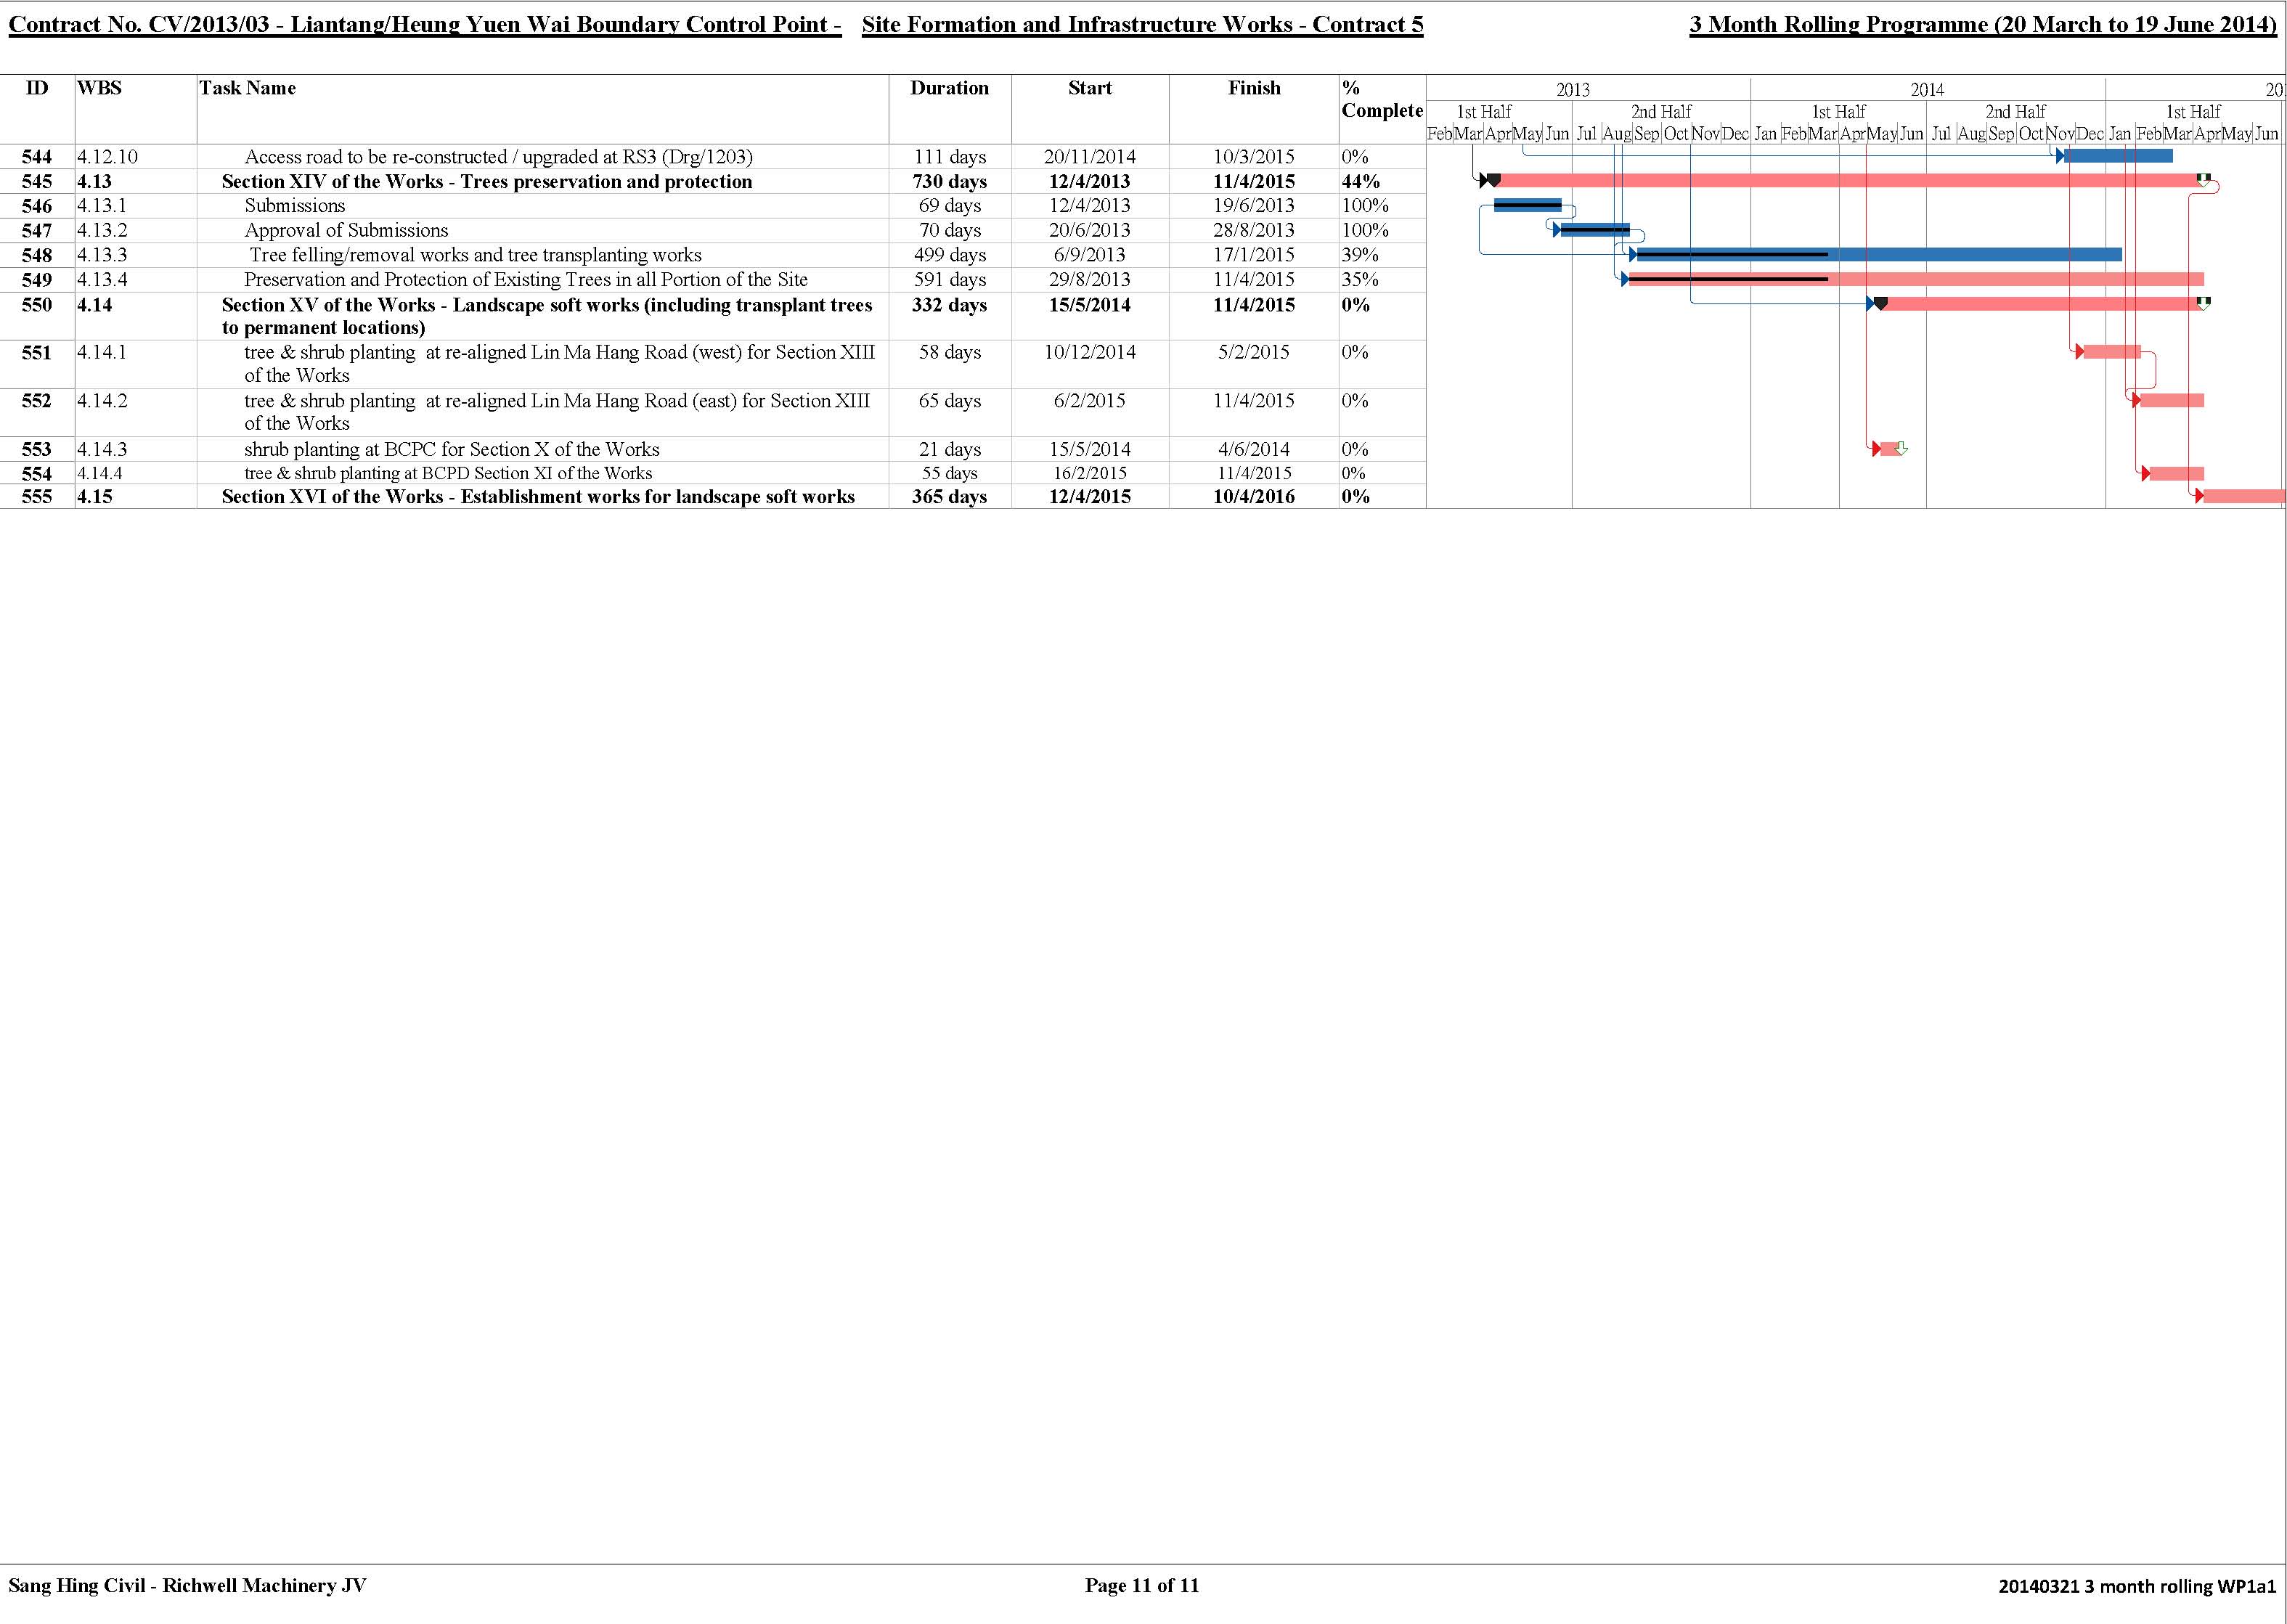Click the 332 days duration cell
Image resolution: width=2287 pixels, height=1624 pixels.
[949, 305]
